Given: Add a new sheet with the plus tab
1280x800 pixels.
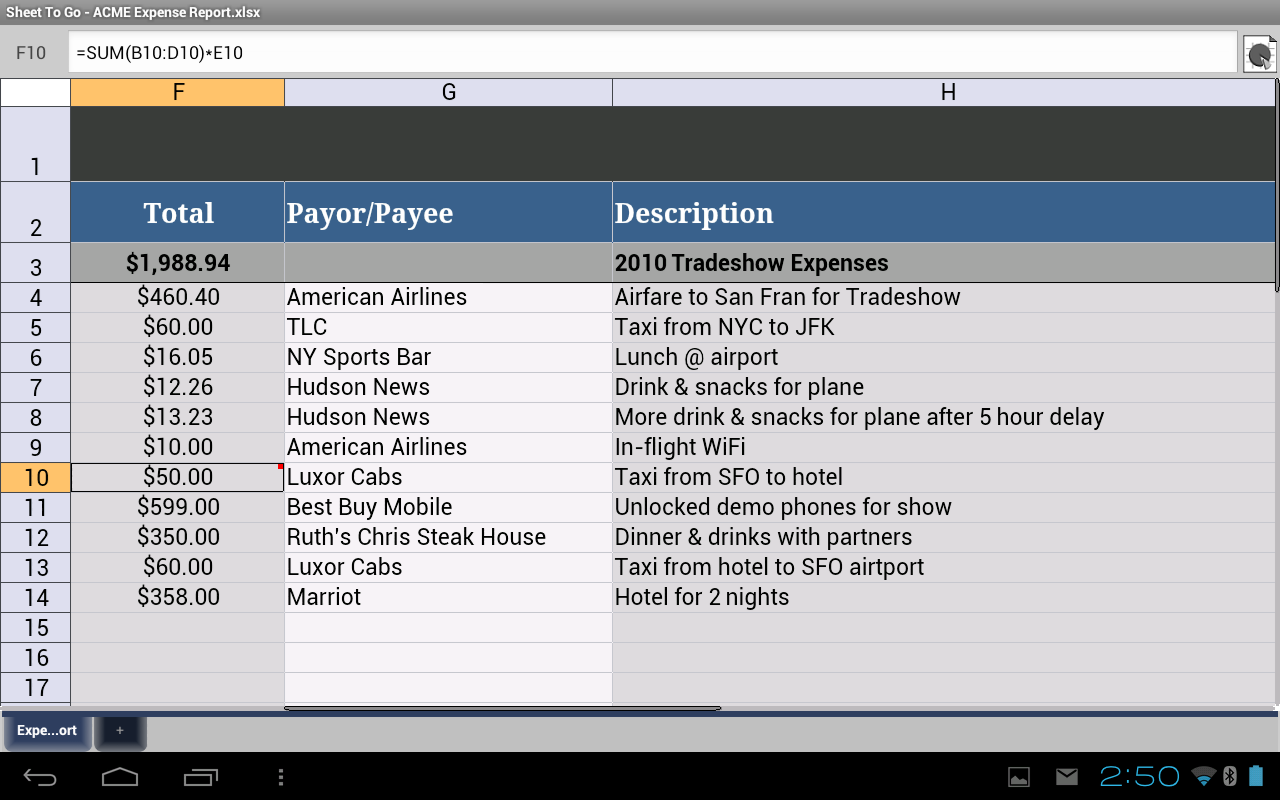Looking at the screenshot, I should pyautogui.click(x=120, y=731).
